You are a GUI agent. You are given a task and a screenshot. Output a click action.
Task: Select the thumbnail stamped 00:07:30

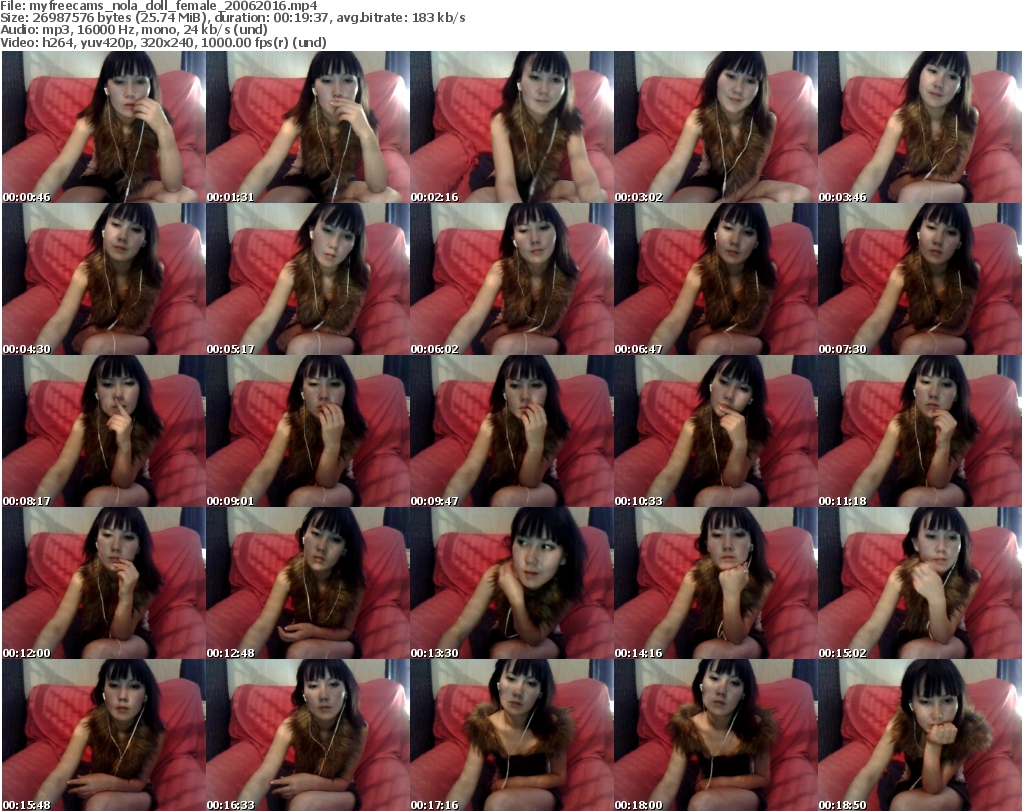(x=920, y=279)
